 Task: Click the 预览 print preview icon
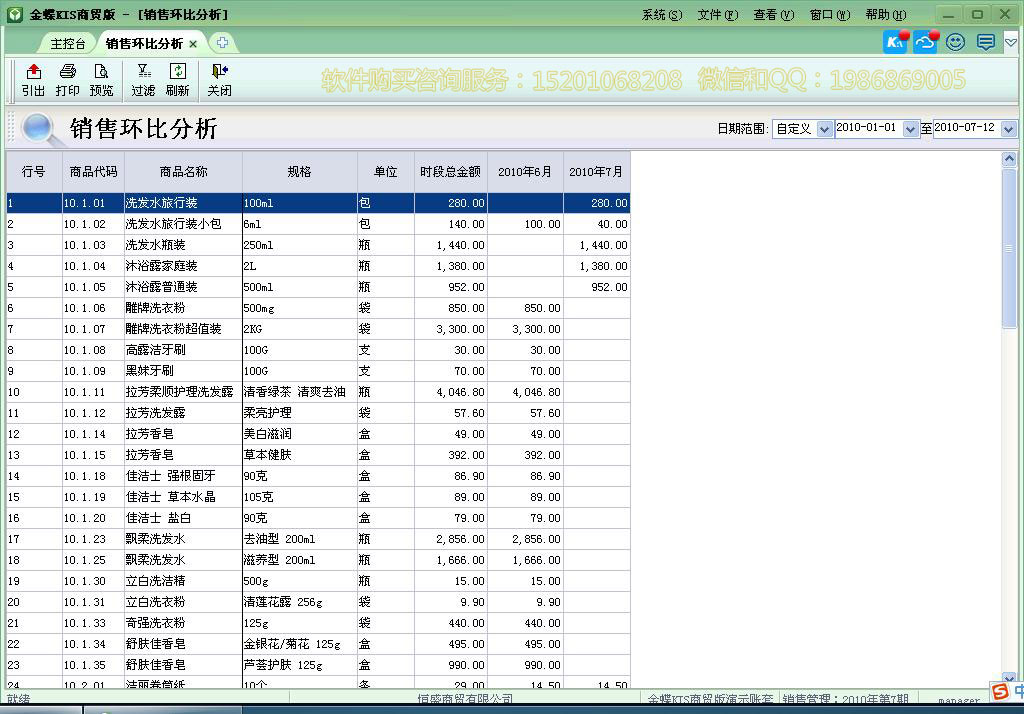(103, 81)
